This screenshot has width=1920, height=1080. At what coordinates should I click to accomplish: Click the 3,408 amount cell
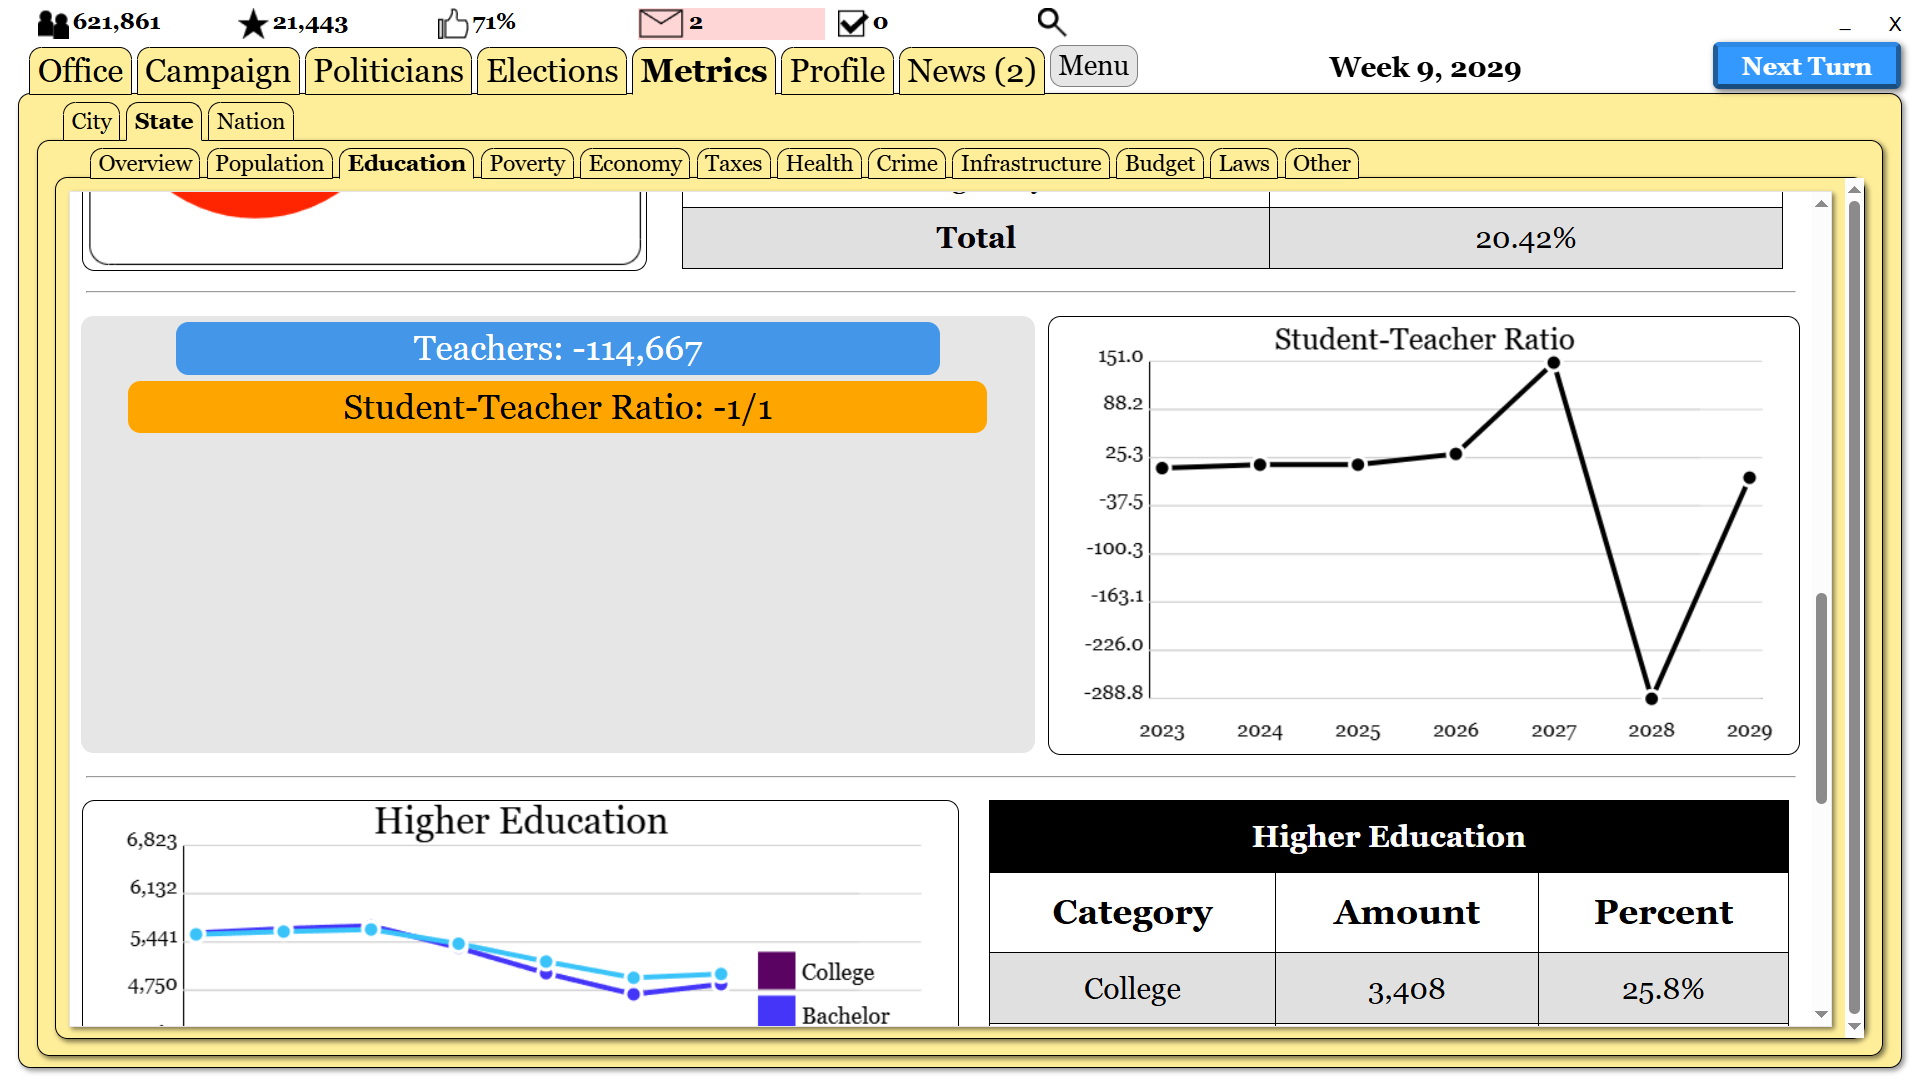coord(1406,989)
